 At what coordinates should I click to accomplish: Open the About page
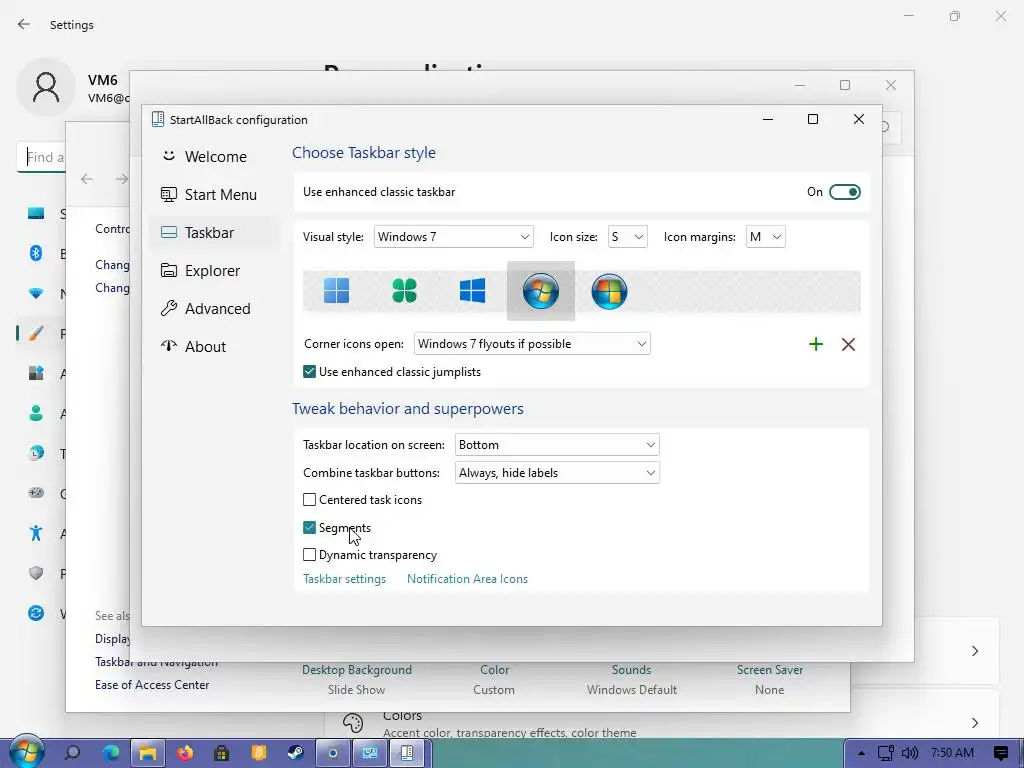pyautogui.click(x=214, y=346)
